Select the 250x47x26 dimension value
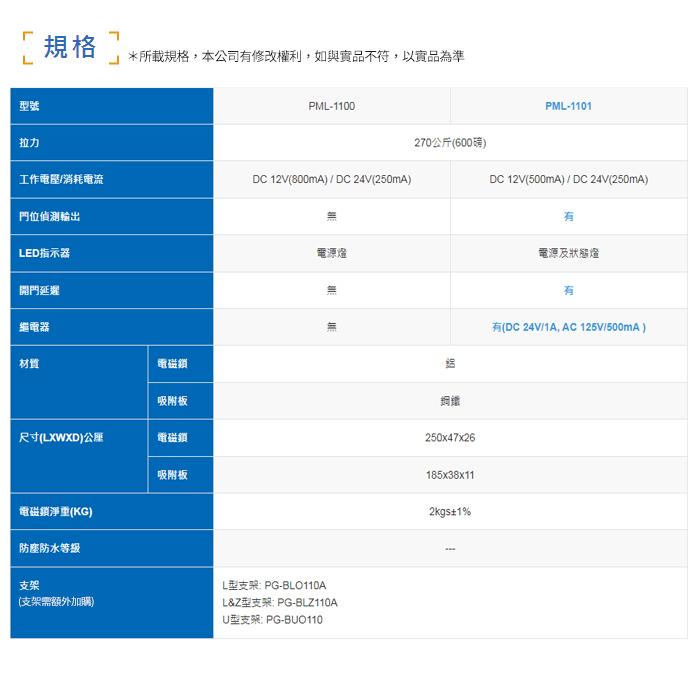 click(x=450, y=438)
